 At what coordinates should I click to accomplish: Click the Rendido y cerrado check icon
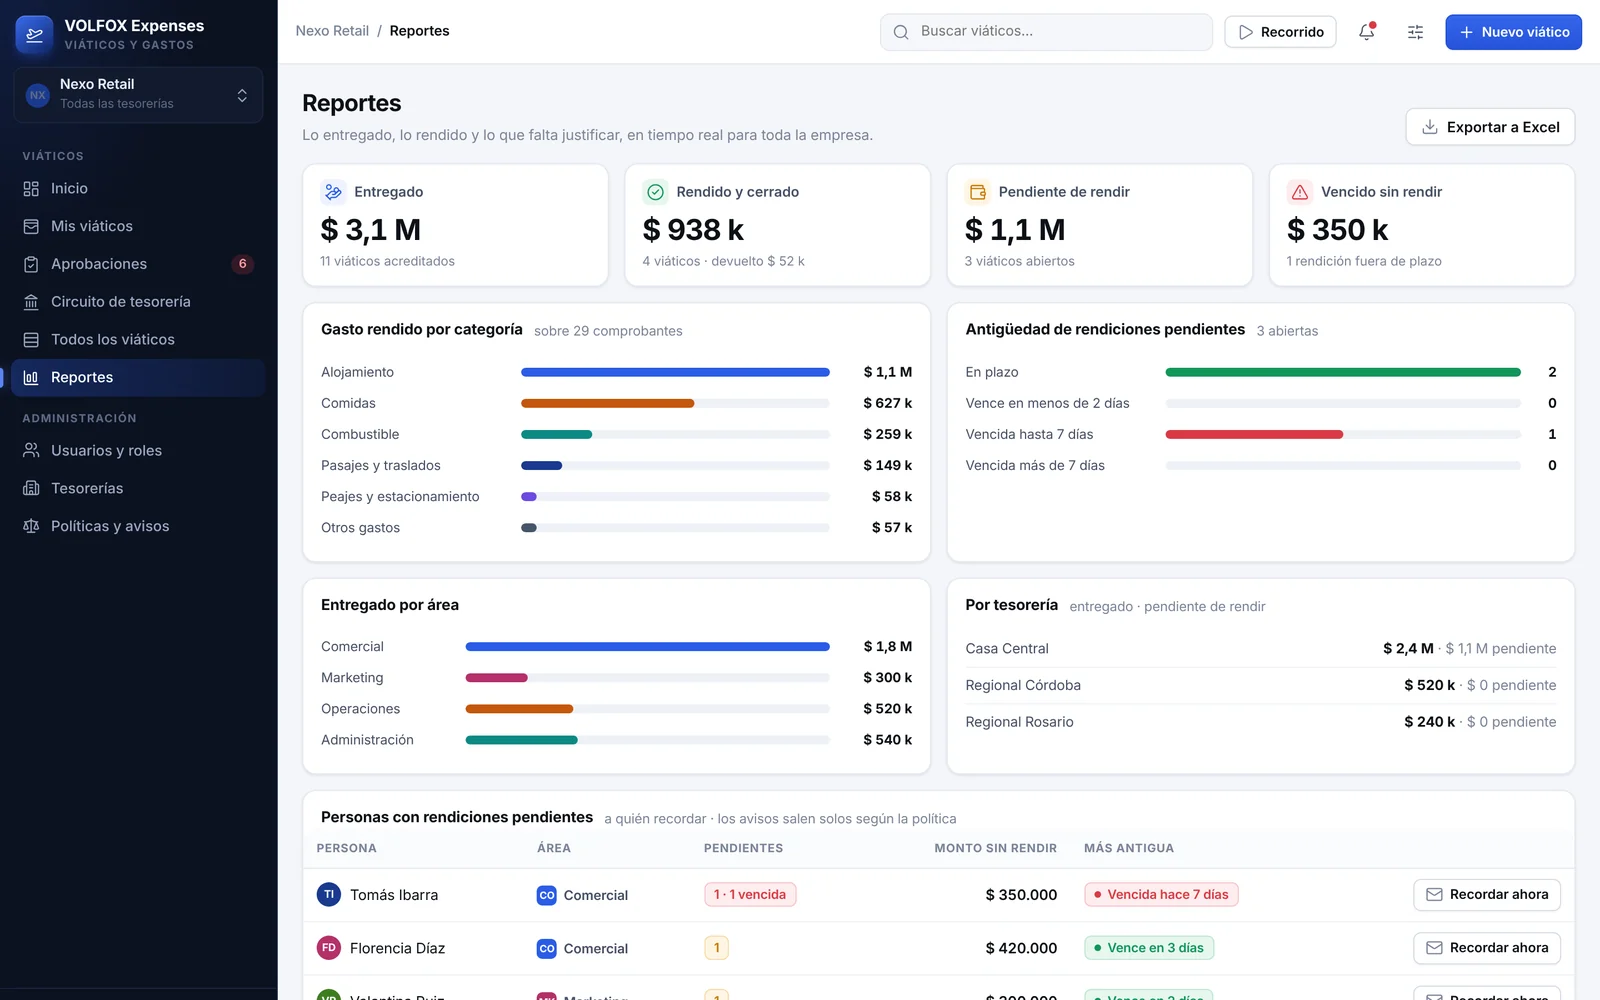coord(655,192)
